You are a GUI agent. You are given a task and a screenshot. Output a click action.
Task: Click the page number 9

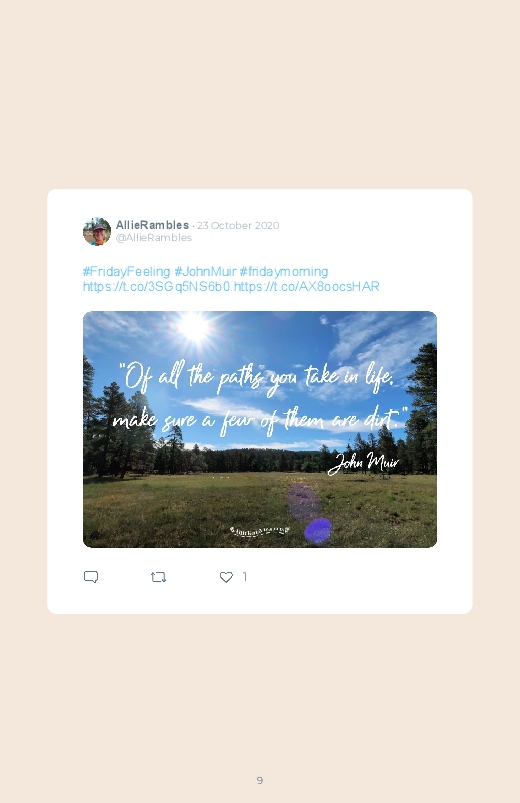[x=260, y=780]
